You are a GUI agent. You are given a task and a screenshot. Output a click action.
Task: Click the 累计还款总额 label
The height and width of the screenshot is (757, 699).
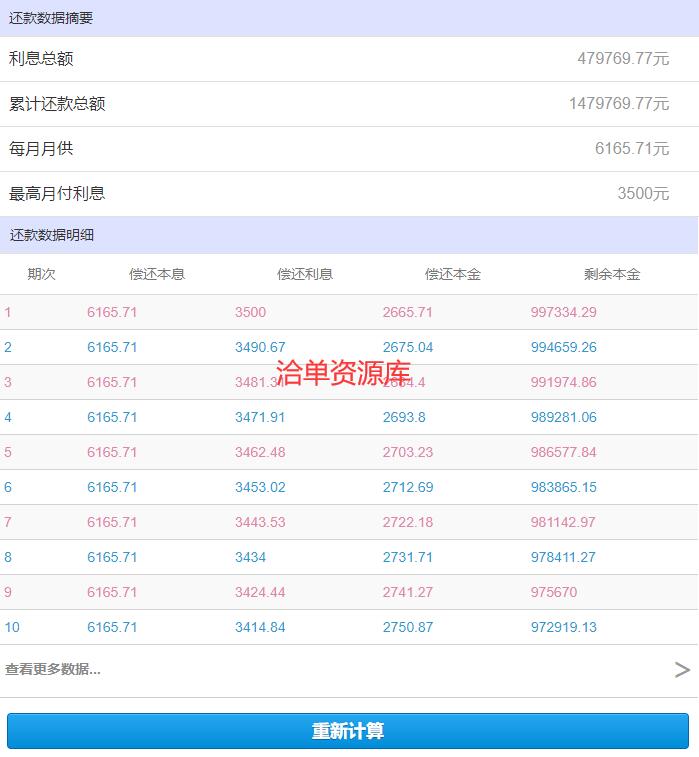click(57, 104)
